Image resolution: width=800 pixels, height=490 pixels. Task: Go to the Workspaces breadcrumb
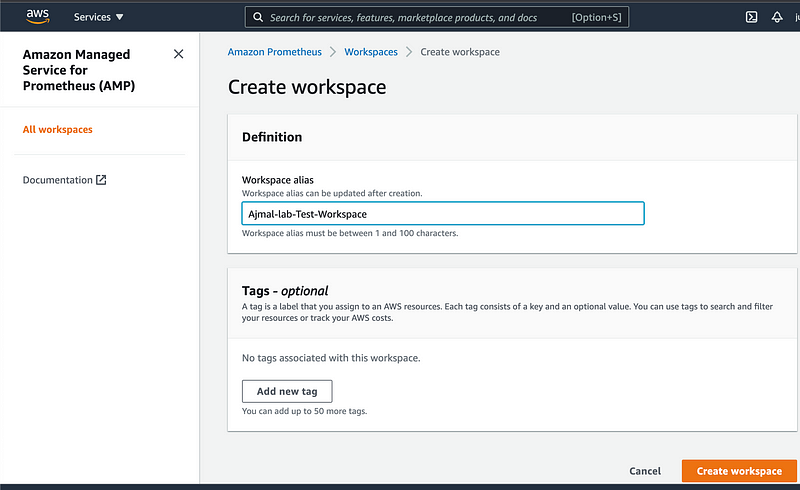(x=371, y=52)
